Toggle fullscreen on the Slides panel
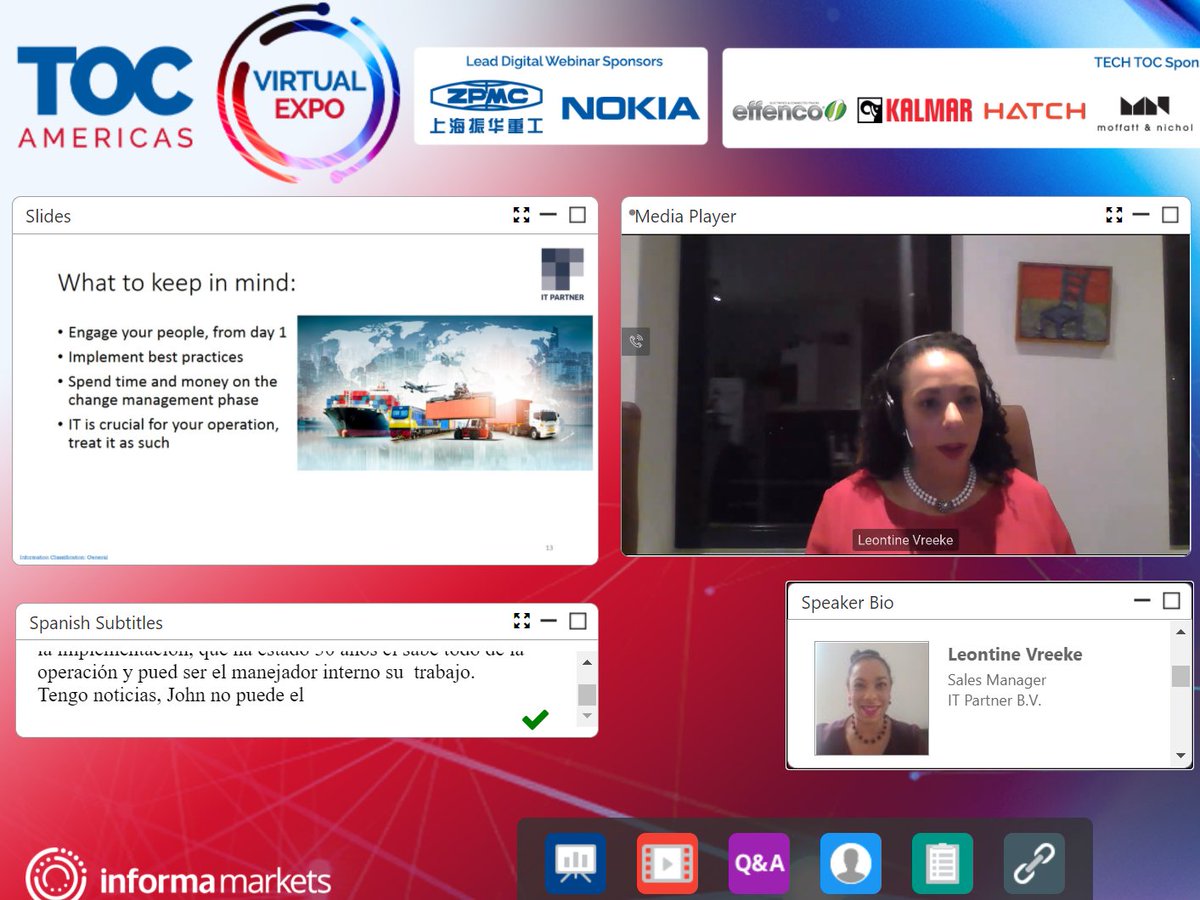The image size is (1200, 900). 521,215
